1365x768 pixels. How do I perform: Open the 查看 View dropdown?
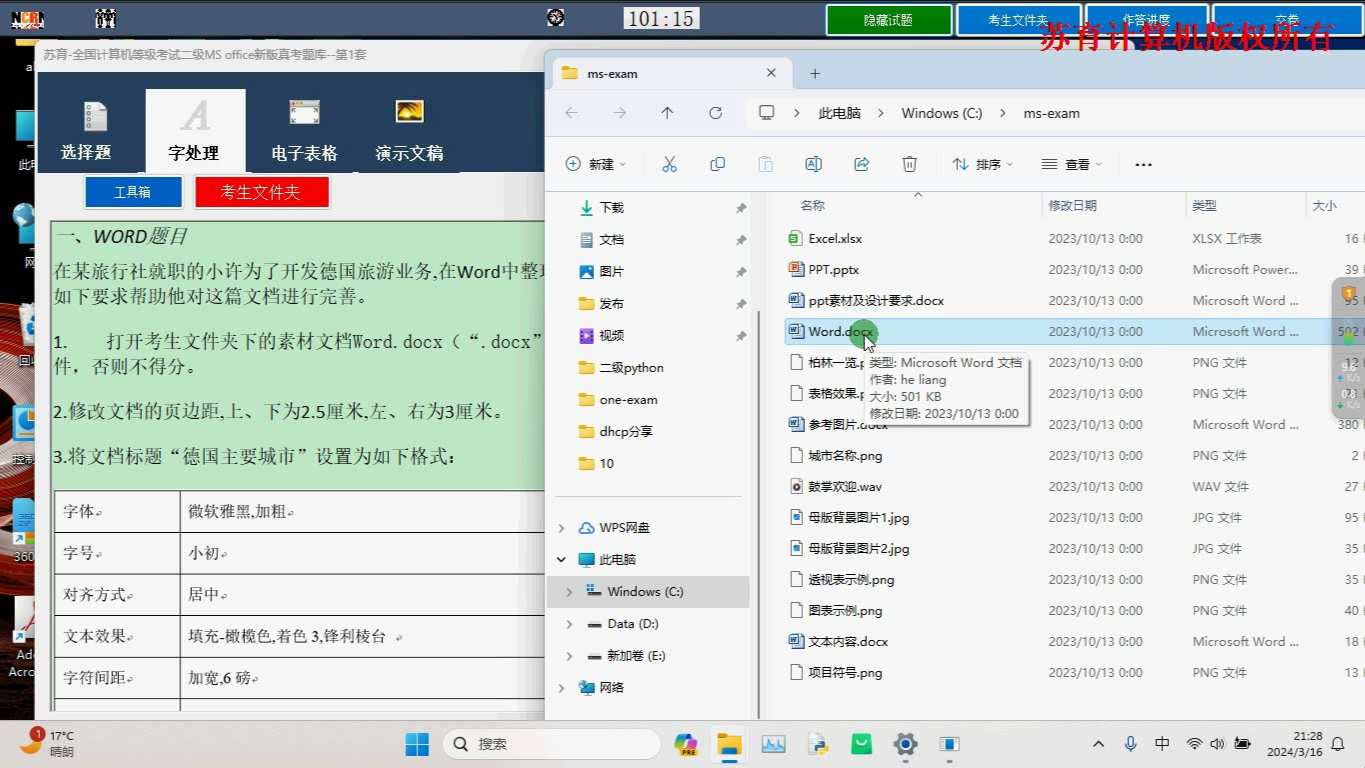tap(1070, 163)
